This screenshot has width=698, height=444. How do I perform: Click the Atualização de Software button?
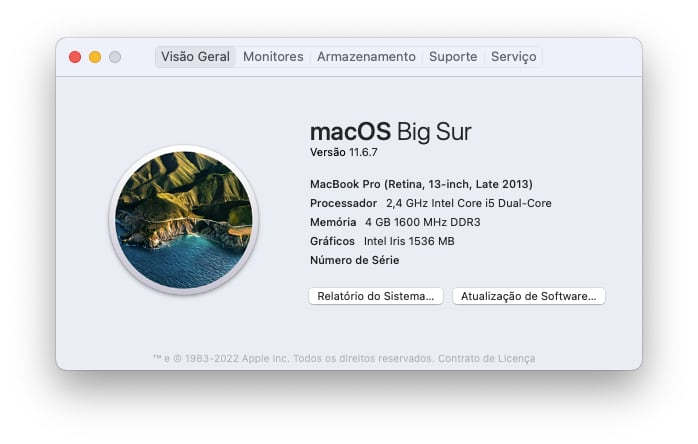(528, 296)
